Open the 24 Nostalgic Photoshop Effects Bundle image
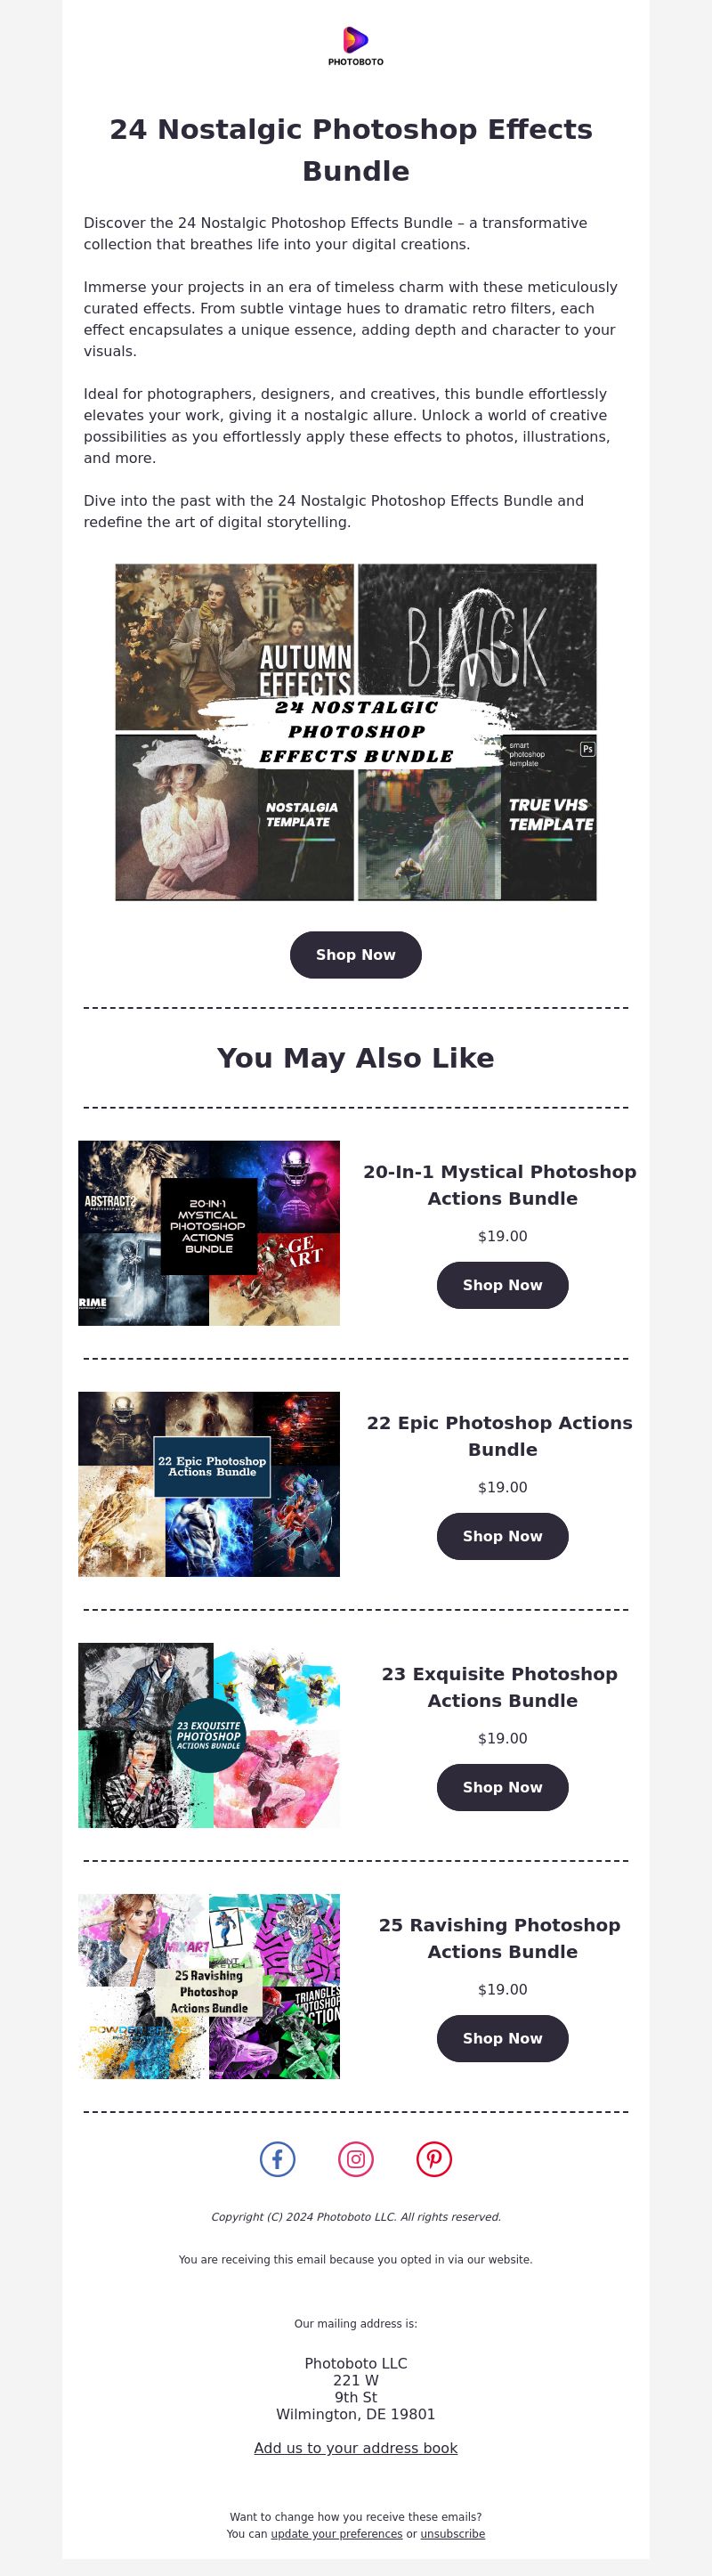 [x=356, y=732]
